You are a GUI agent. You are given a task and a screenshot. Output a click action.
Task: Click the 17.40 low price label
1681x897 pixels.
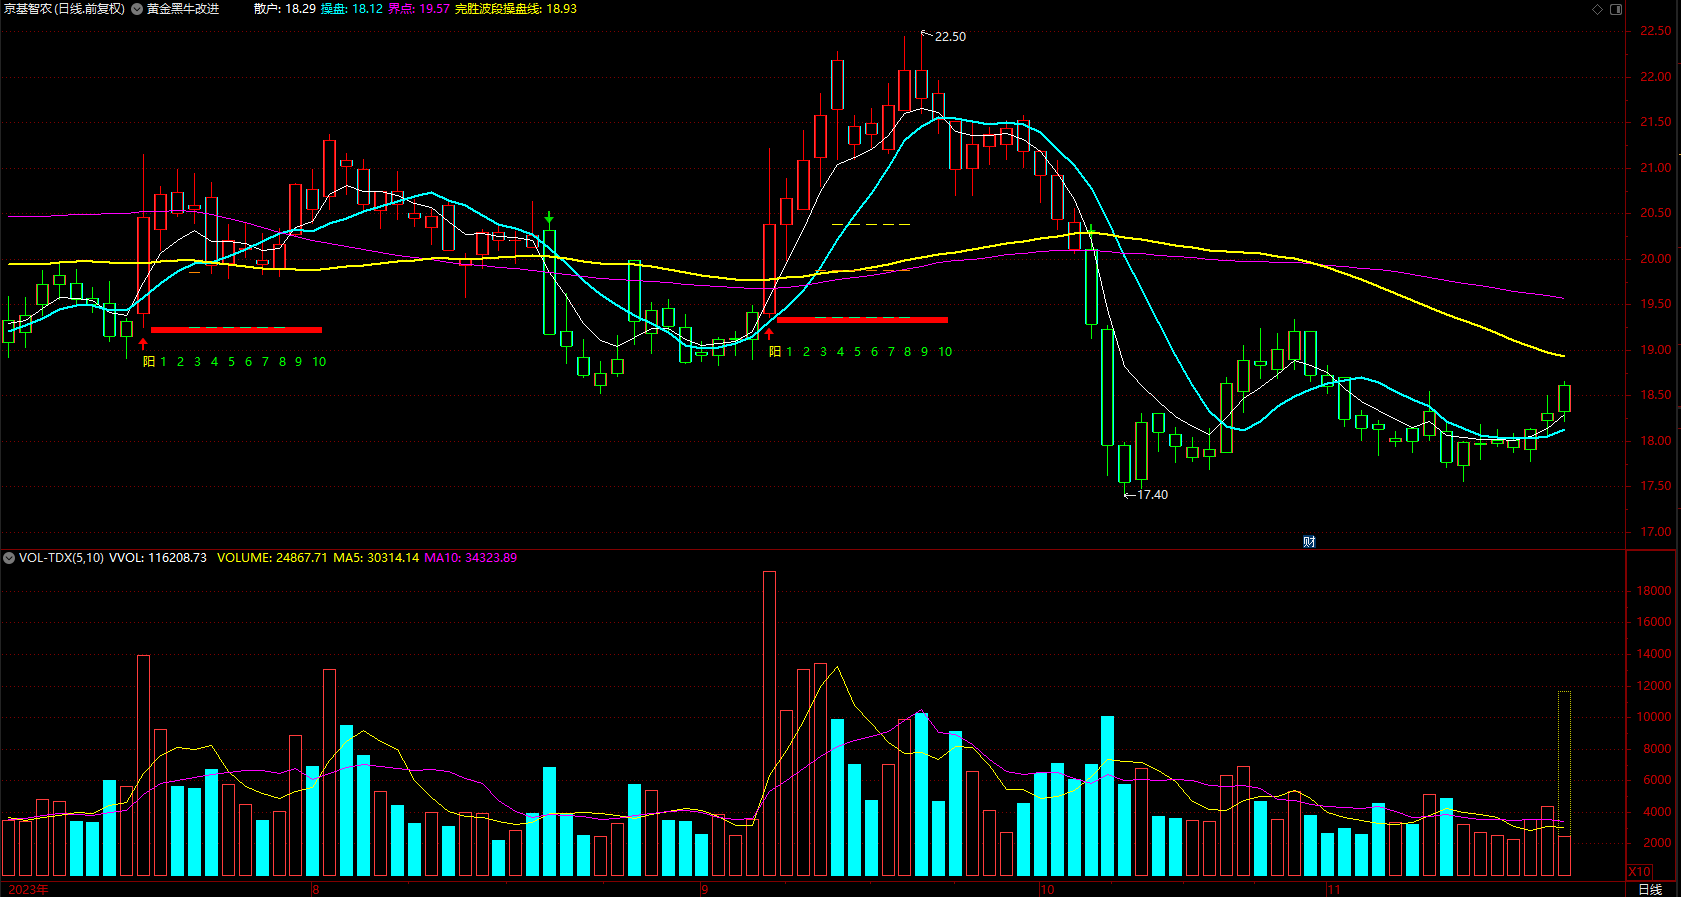(1152, 495)
